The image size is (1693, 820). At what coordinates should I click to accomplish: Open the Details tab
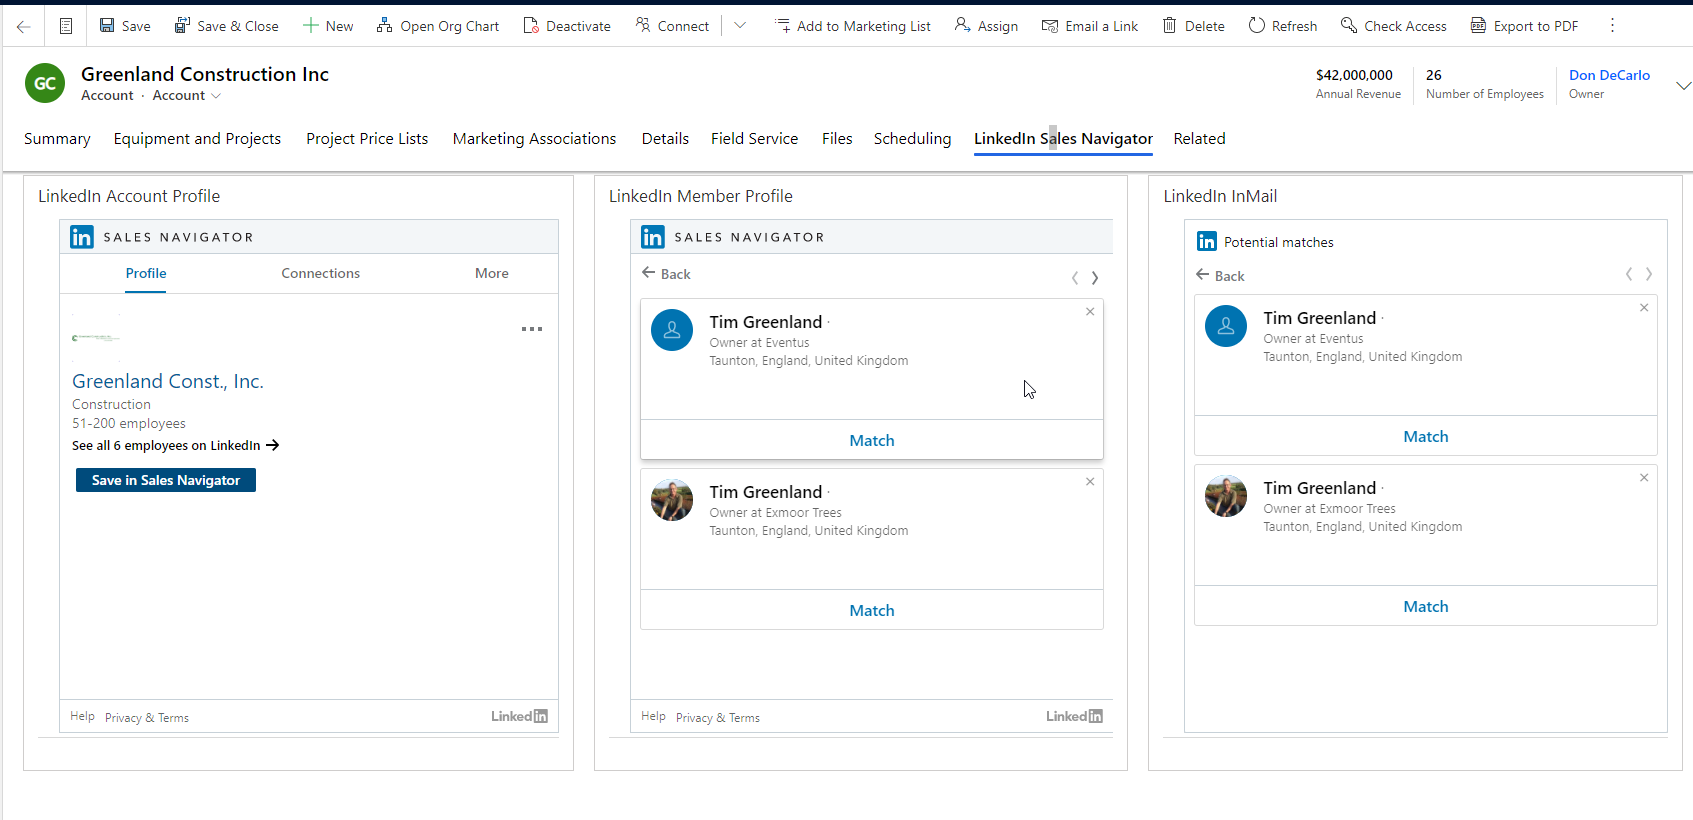click(665, 139)
